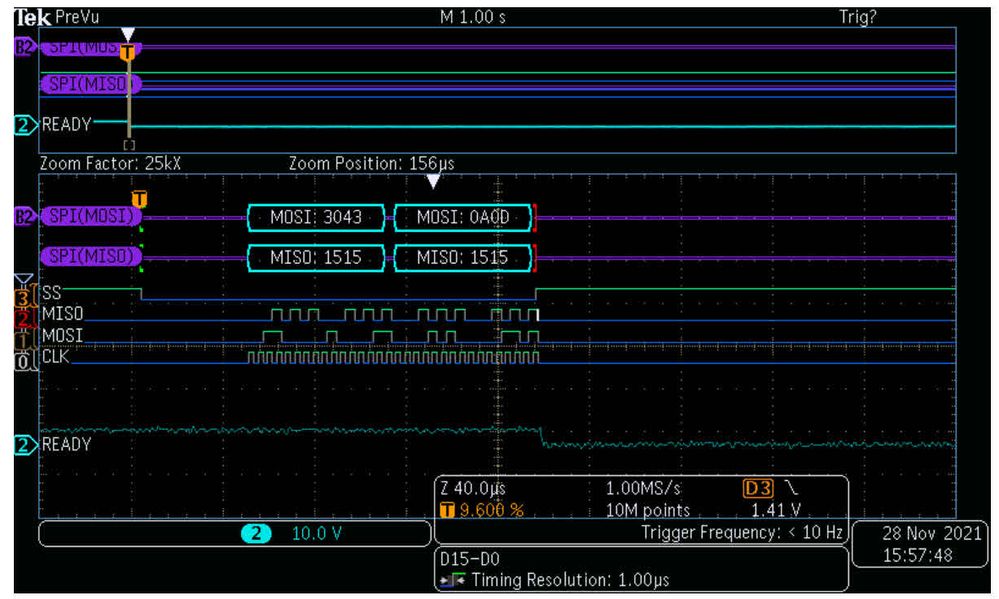Click the Timing Resolution: 1.00µs text
The width and height of the screenshot is (999, 599).
(570, 581)
